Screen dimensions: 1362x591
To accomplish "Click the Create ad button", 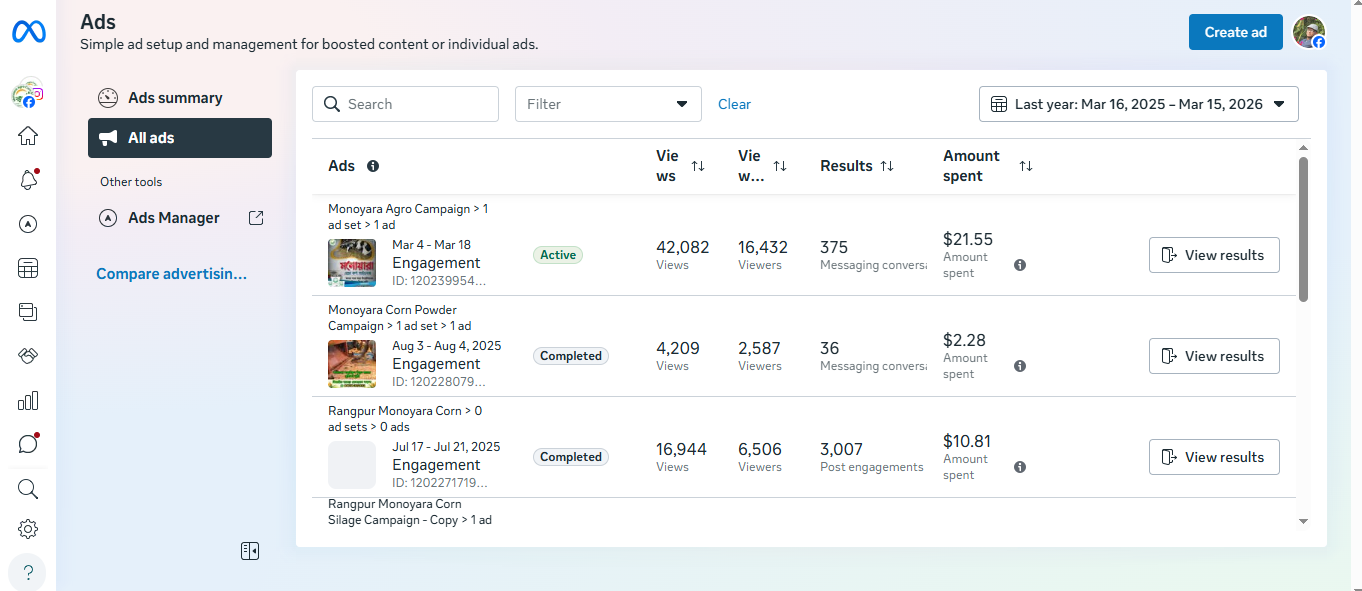I will click(1235, 32).
